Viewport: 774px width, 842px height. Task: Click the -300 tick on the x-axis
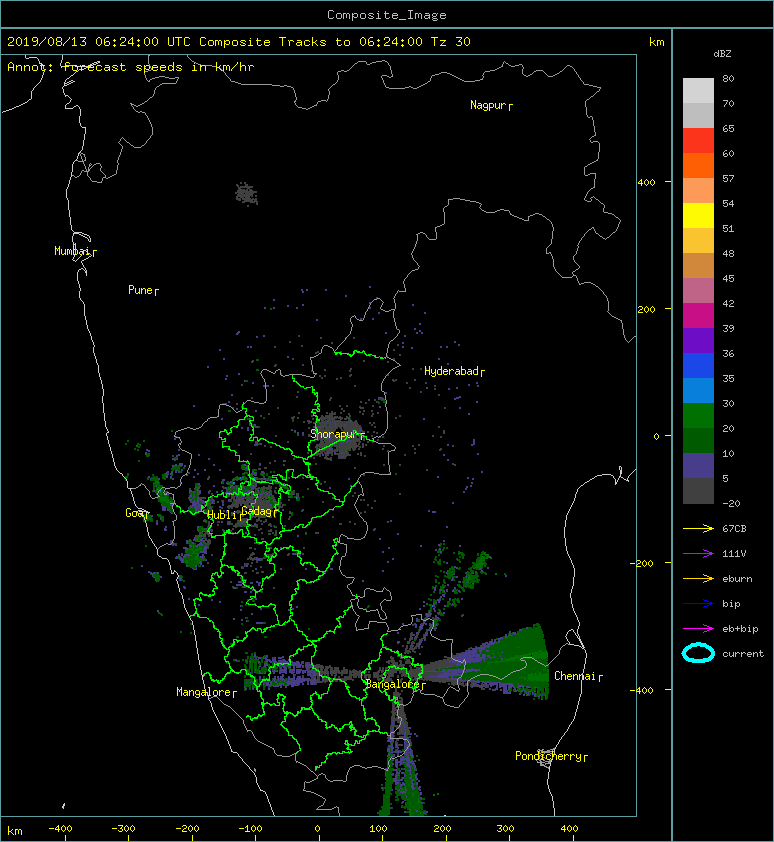pyautogui.click(x=123, y=829)
